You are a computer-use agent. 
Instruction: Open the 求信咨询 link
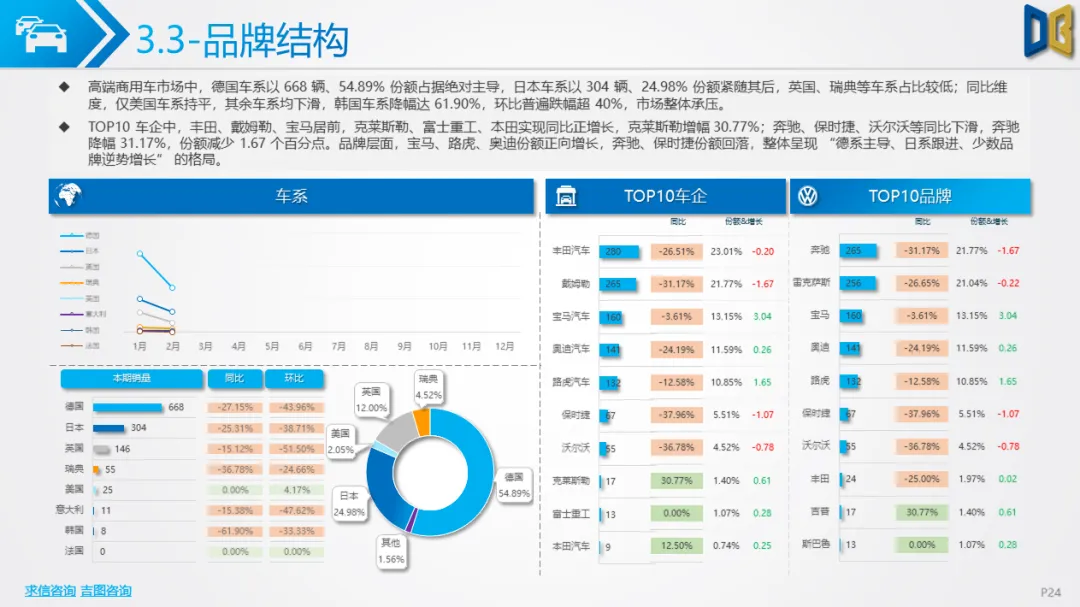(x=50, y=590)
